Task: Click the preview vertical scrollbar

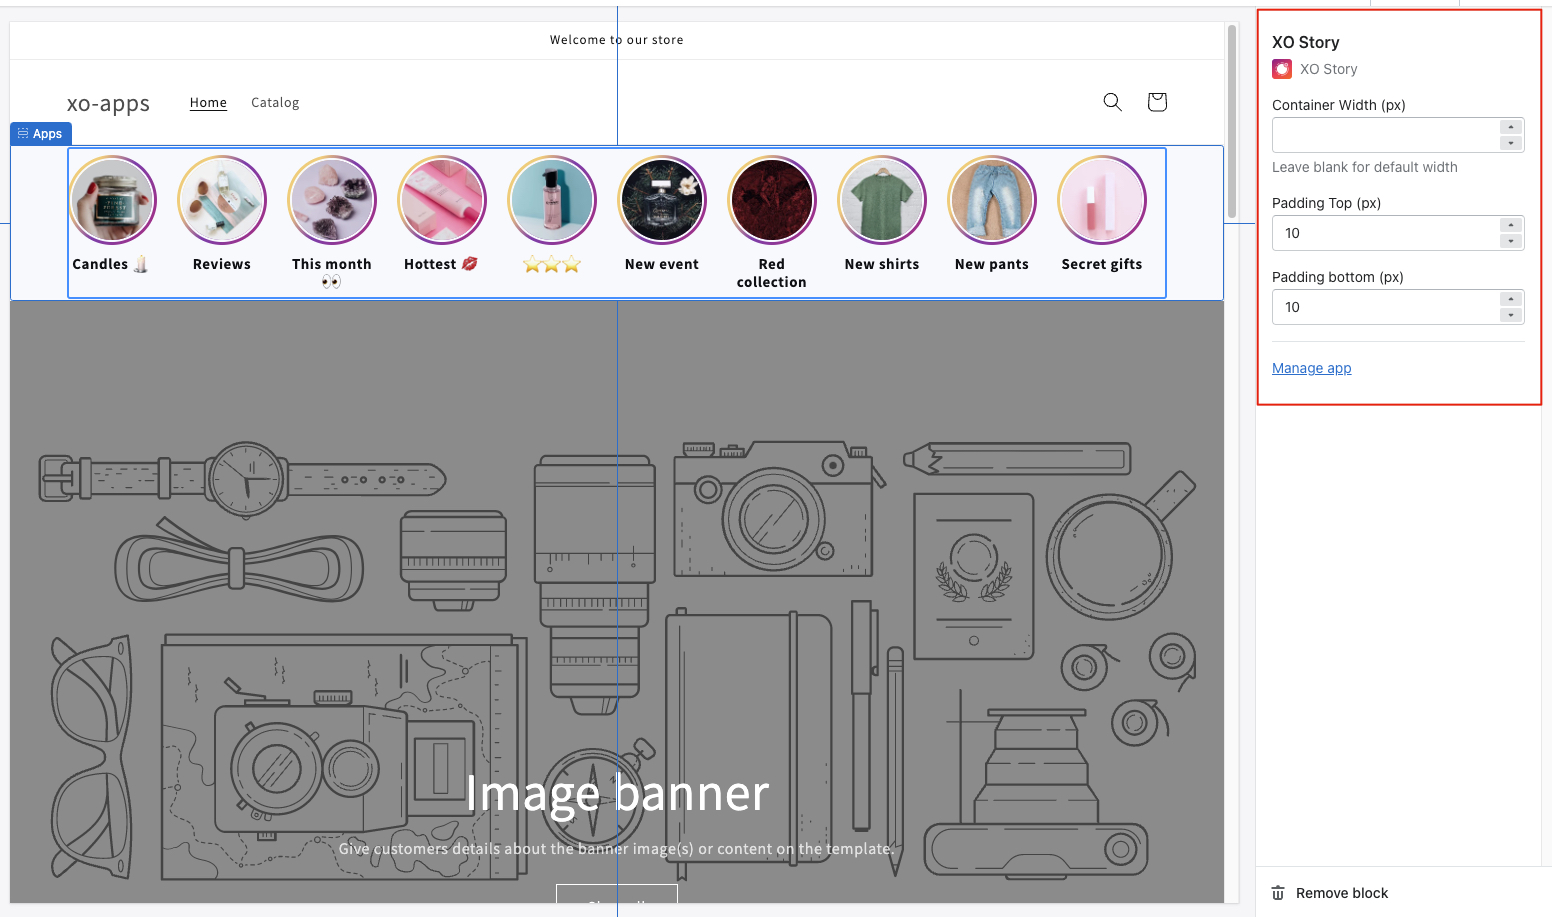Action: (1232, 120)
